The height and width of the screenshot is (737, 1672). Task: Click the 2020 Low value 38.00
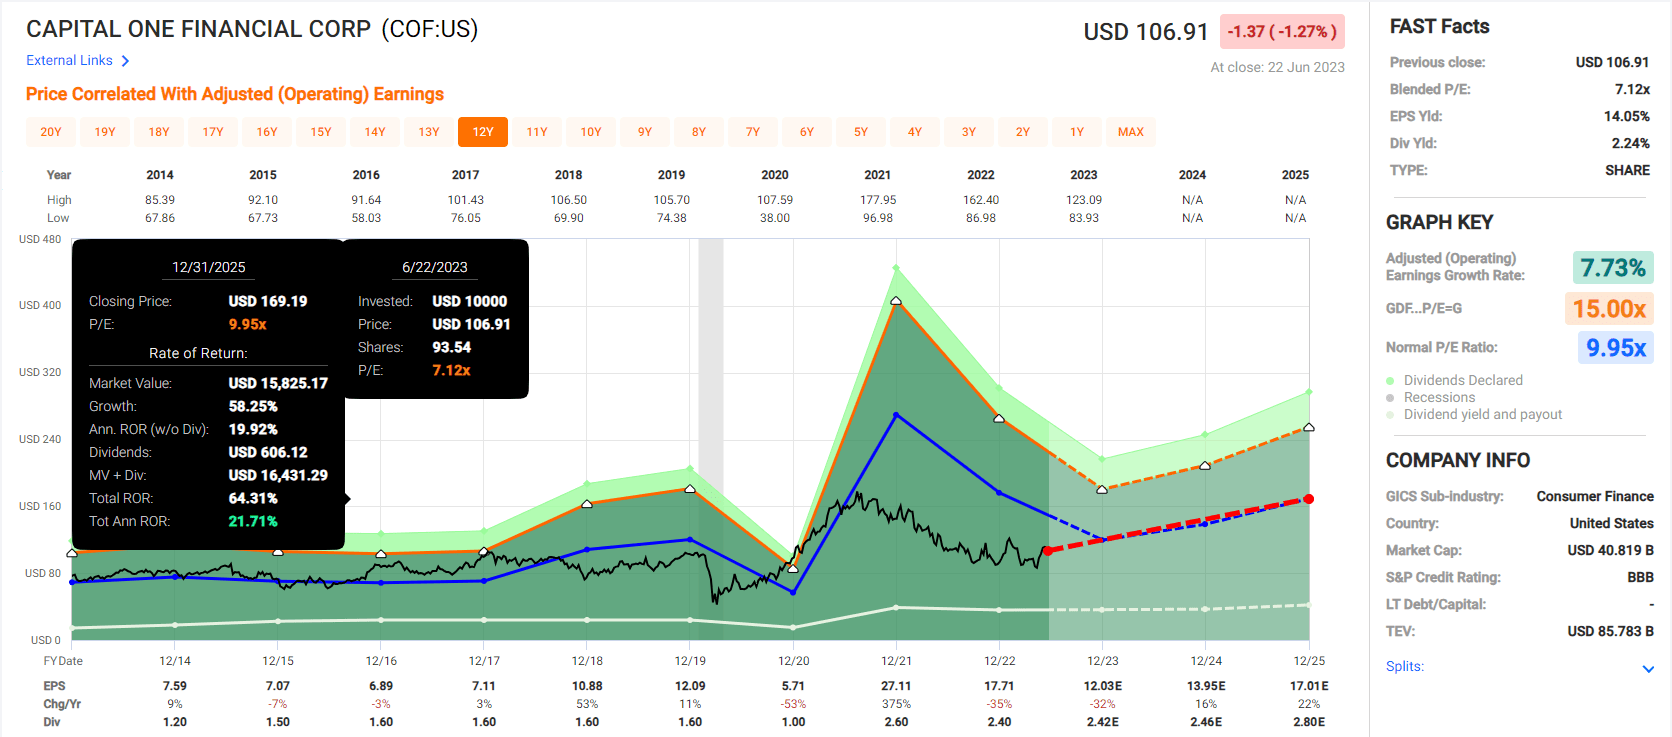(775, 218)
